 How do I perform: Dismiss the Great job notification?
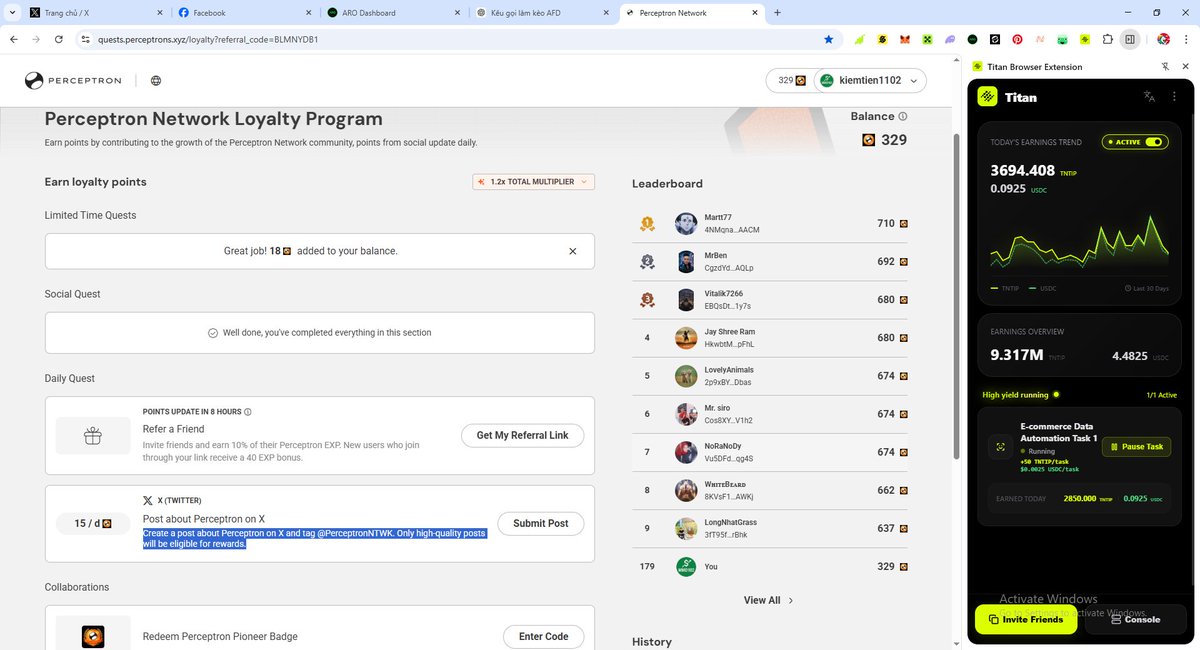point(572,251)
